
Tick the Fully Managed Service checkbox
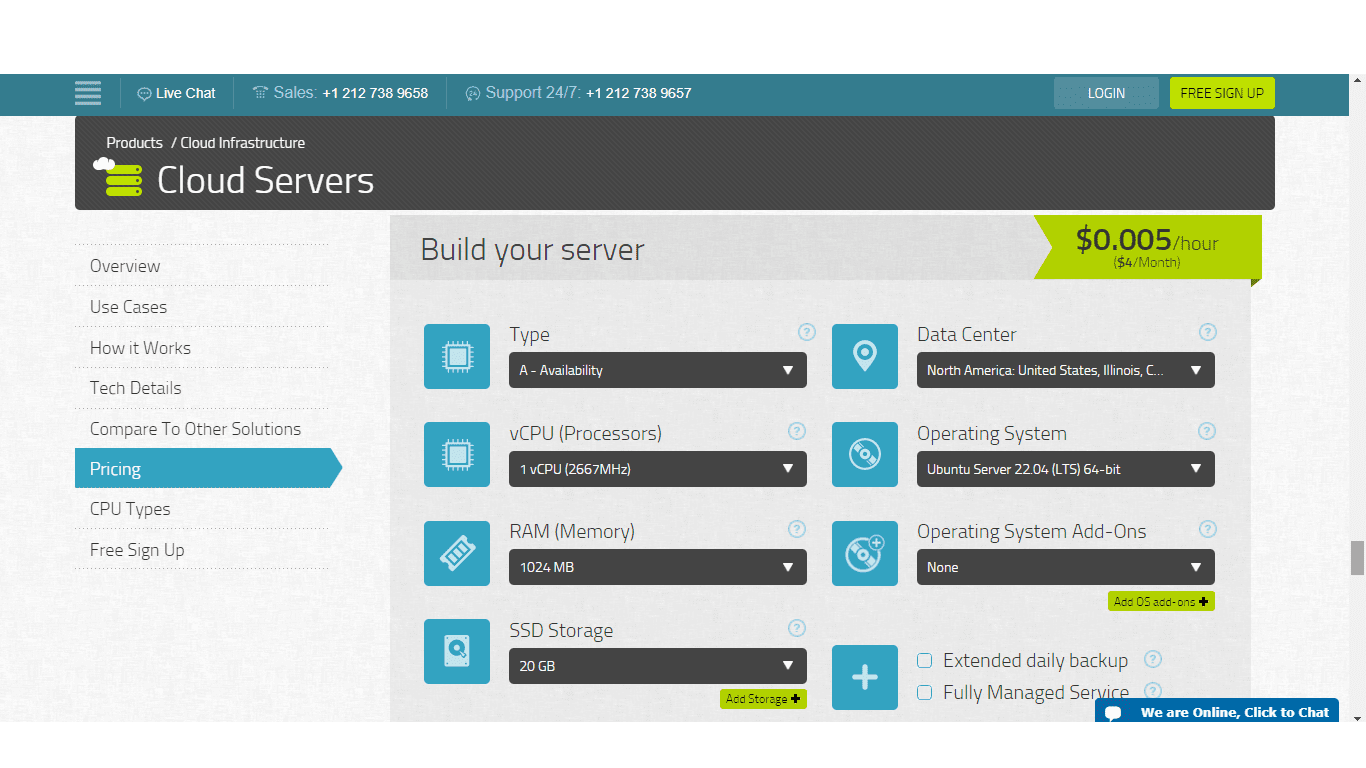pyautogui.click(x=925, y=692)
